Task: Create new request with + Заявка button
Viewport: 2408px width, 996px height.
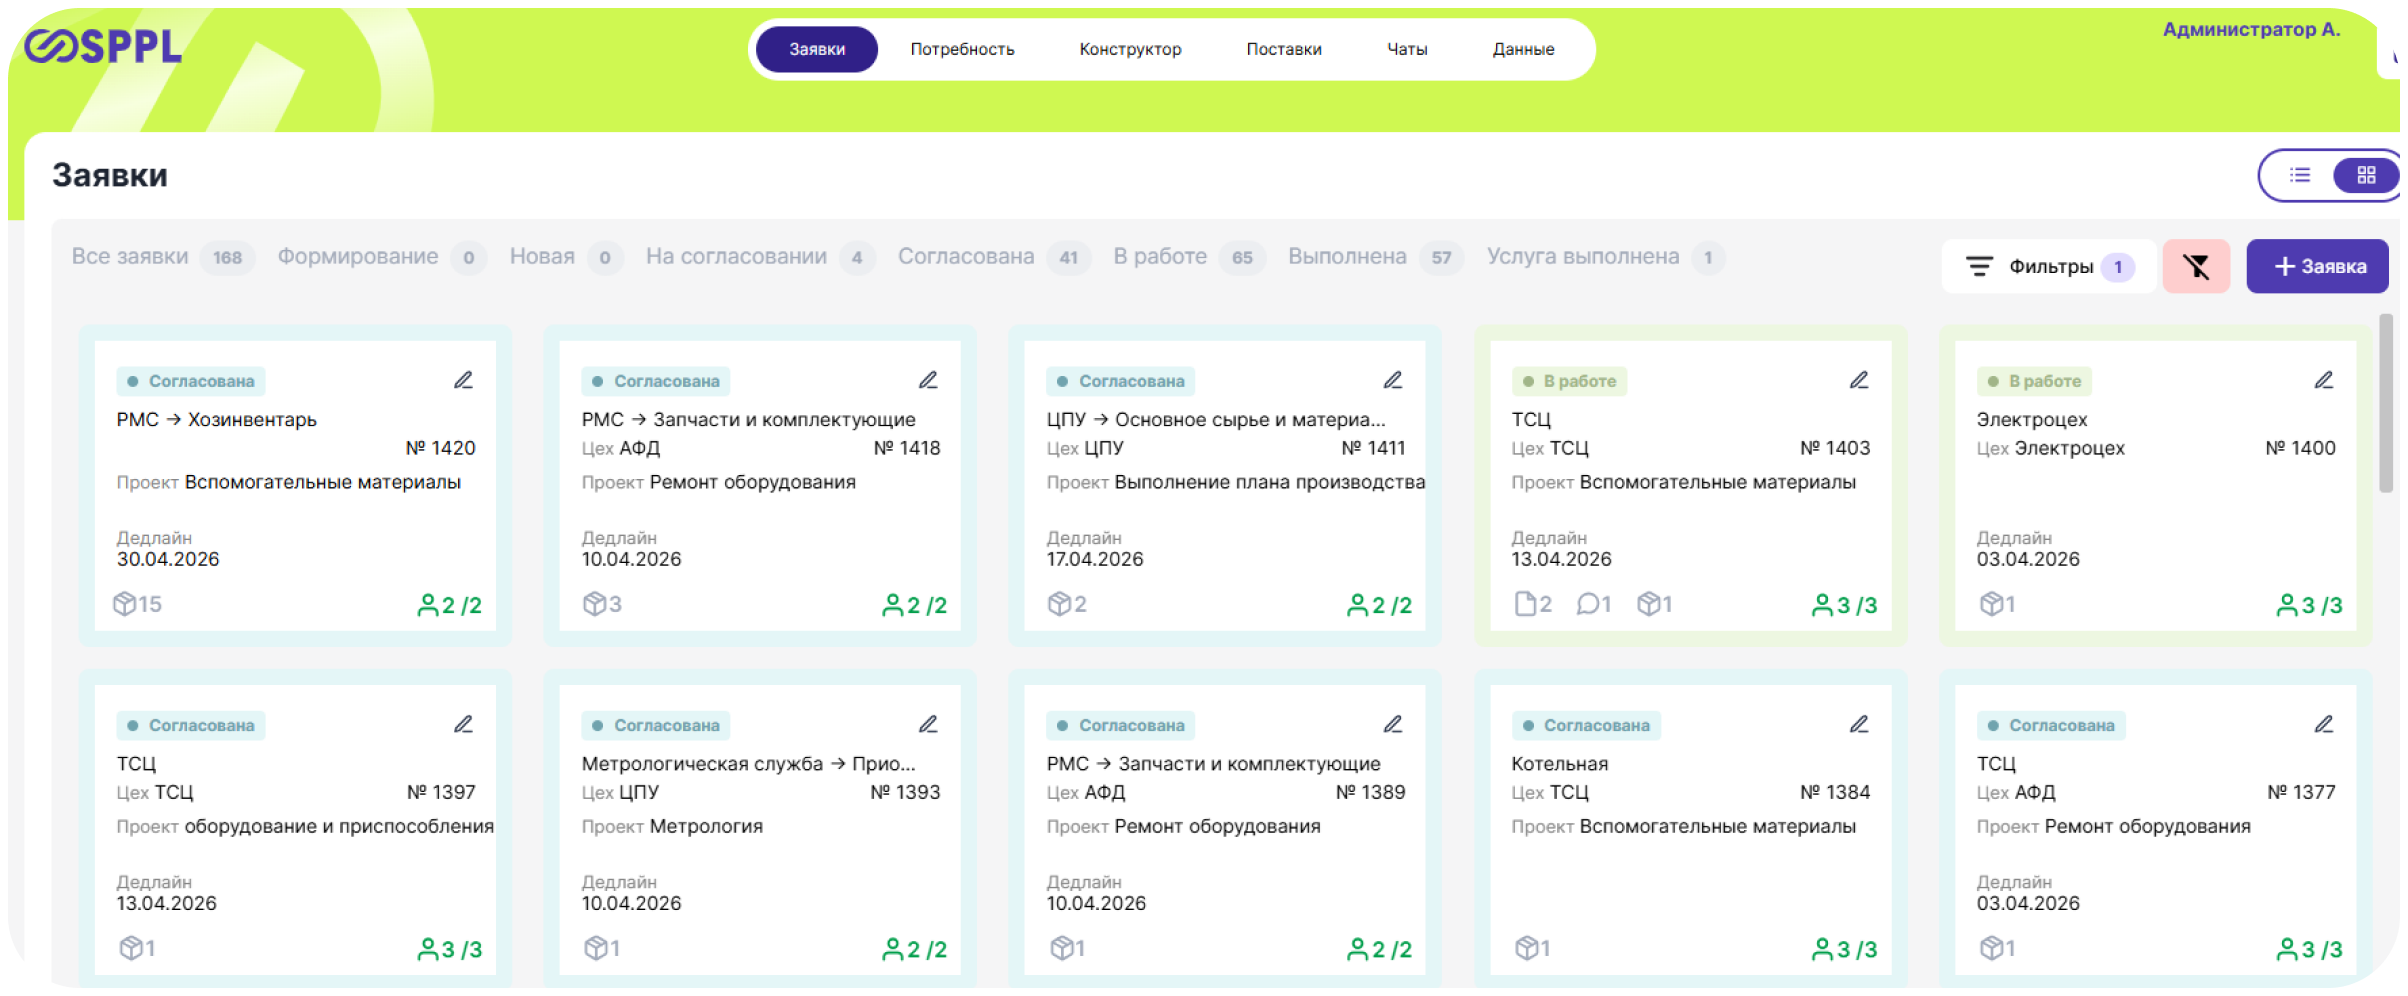Action: point(2318,266)
